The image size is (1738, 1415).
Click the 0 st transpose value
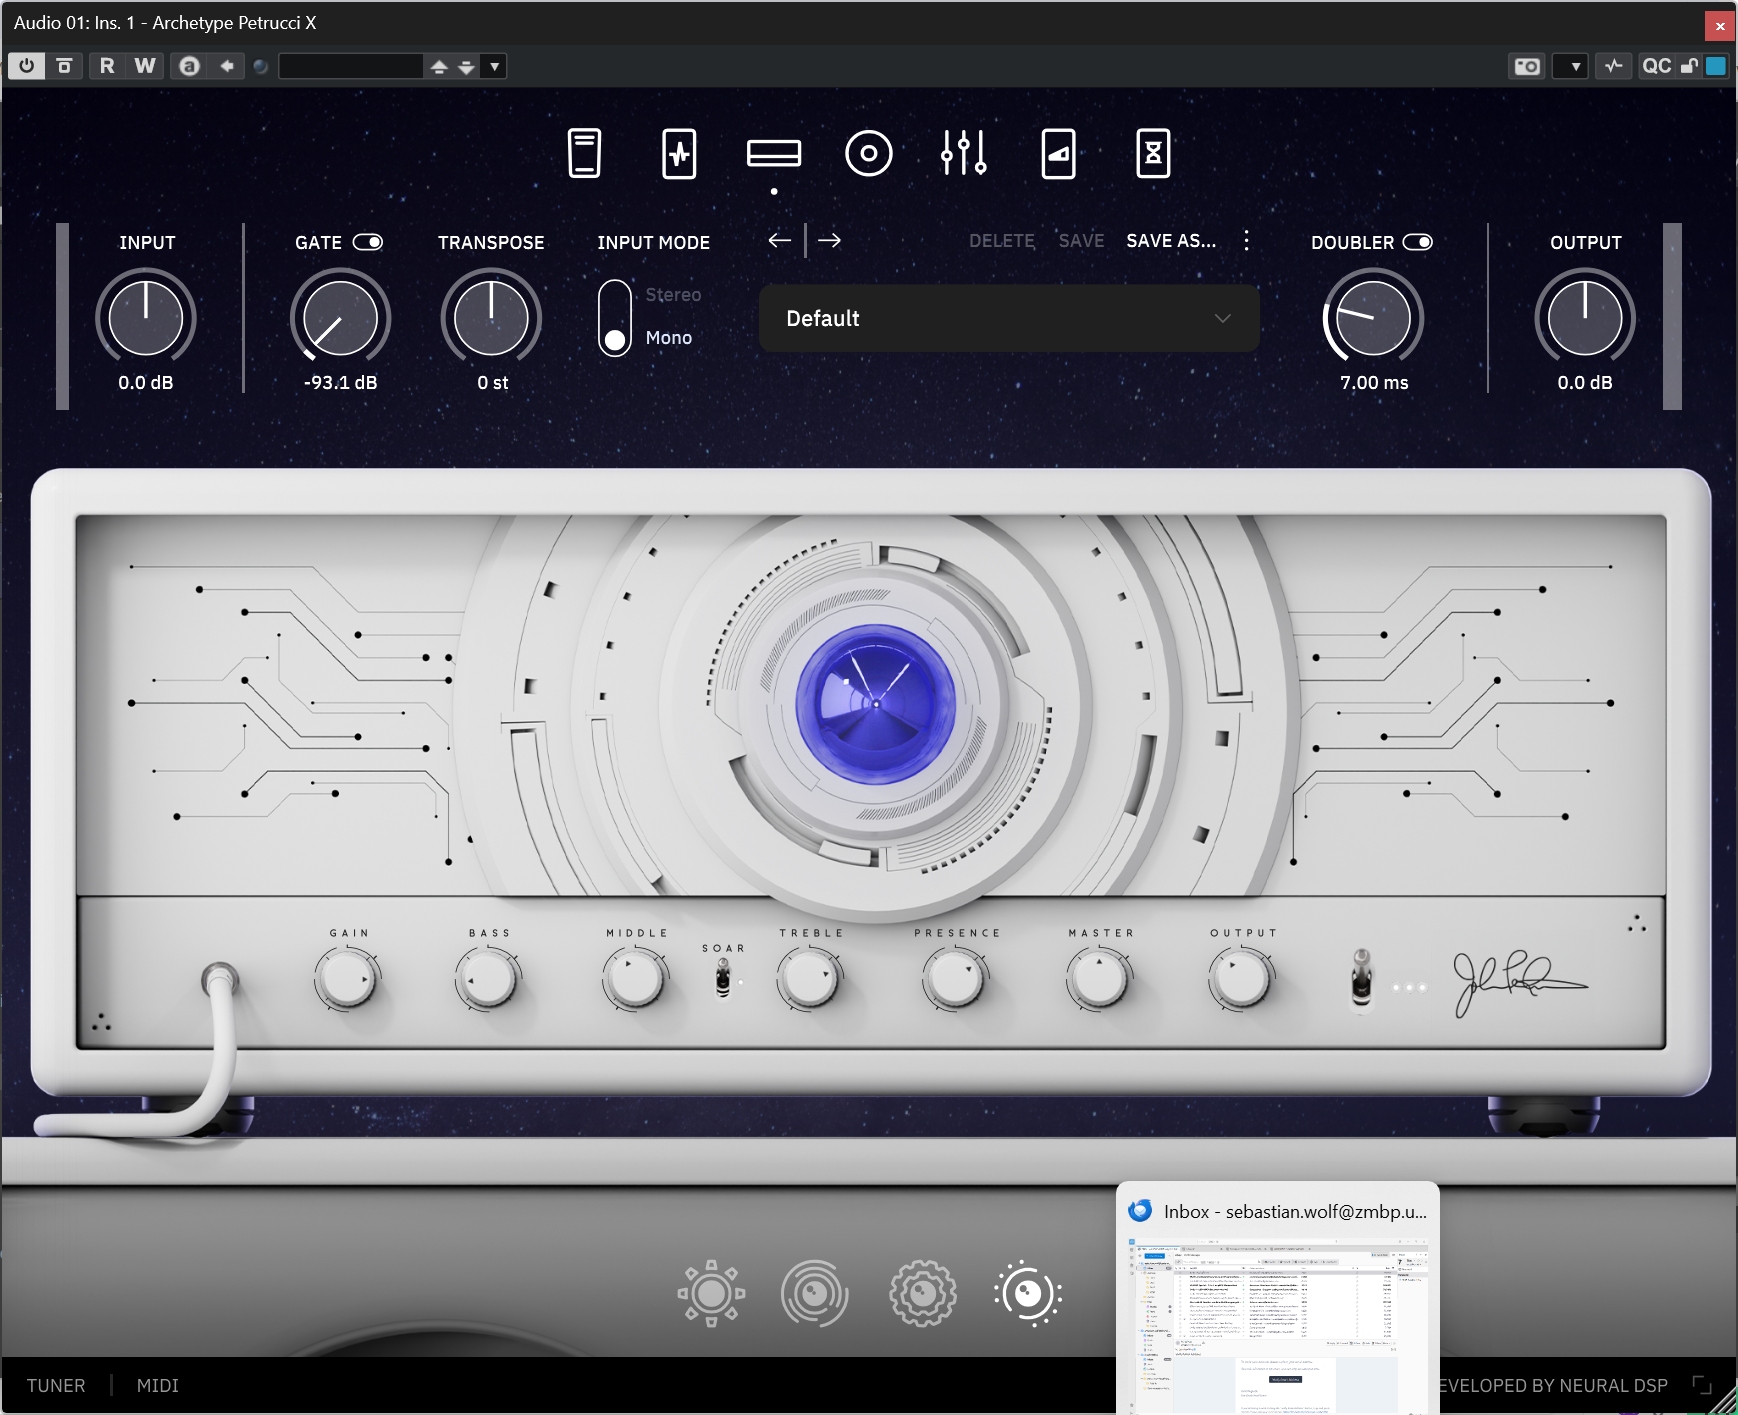pyautogui.click(x=492, y=383)
